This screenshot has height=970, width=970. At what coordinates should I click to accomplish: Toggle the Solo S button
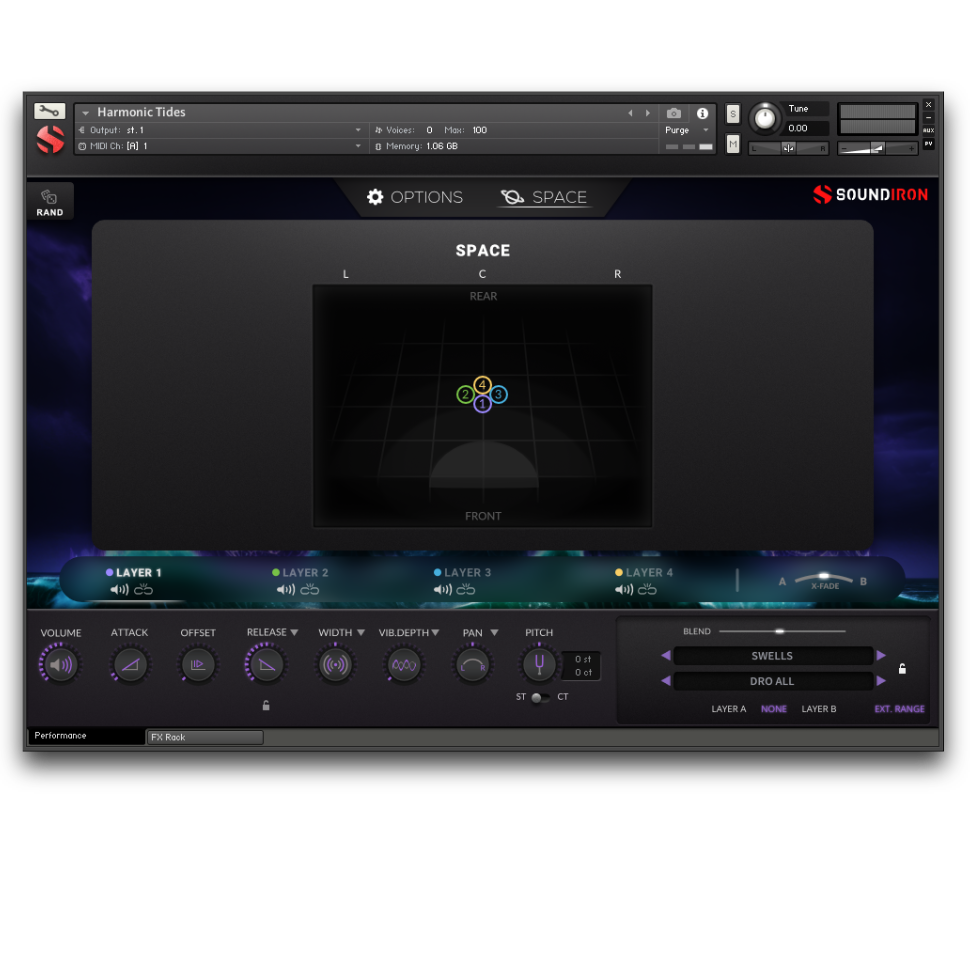coord(732,114)
